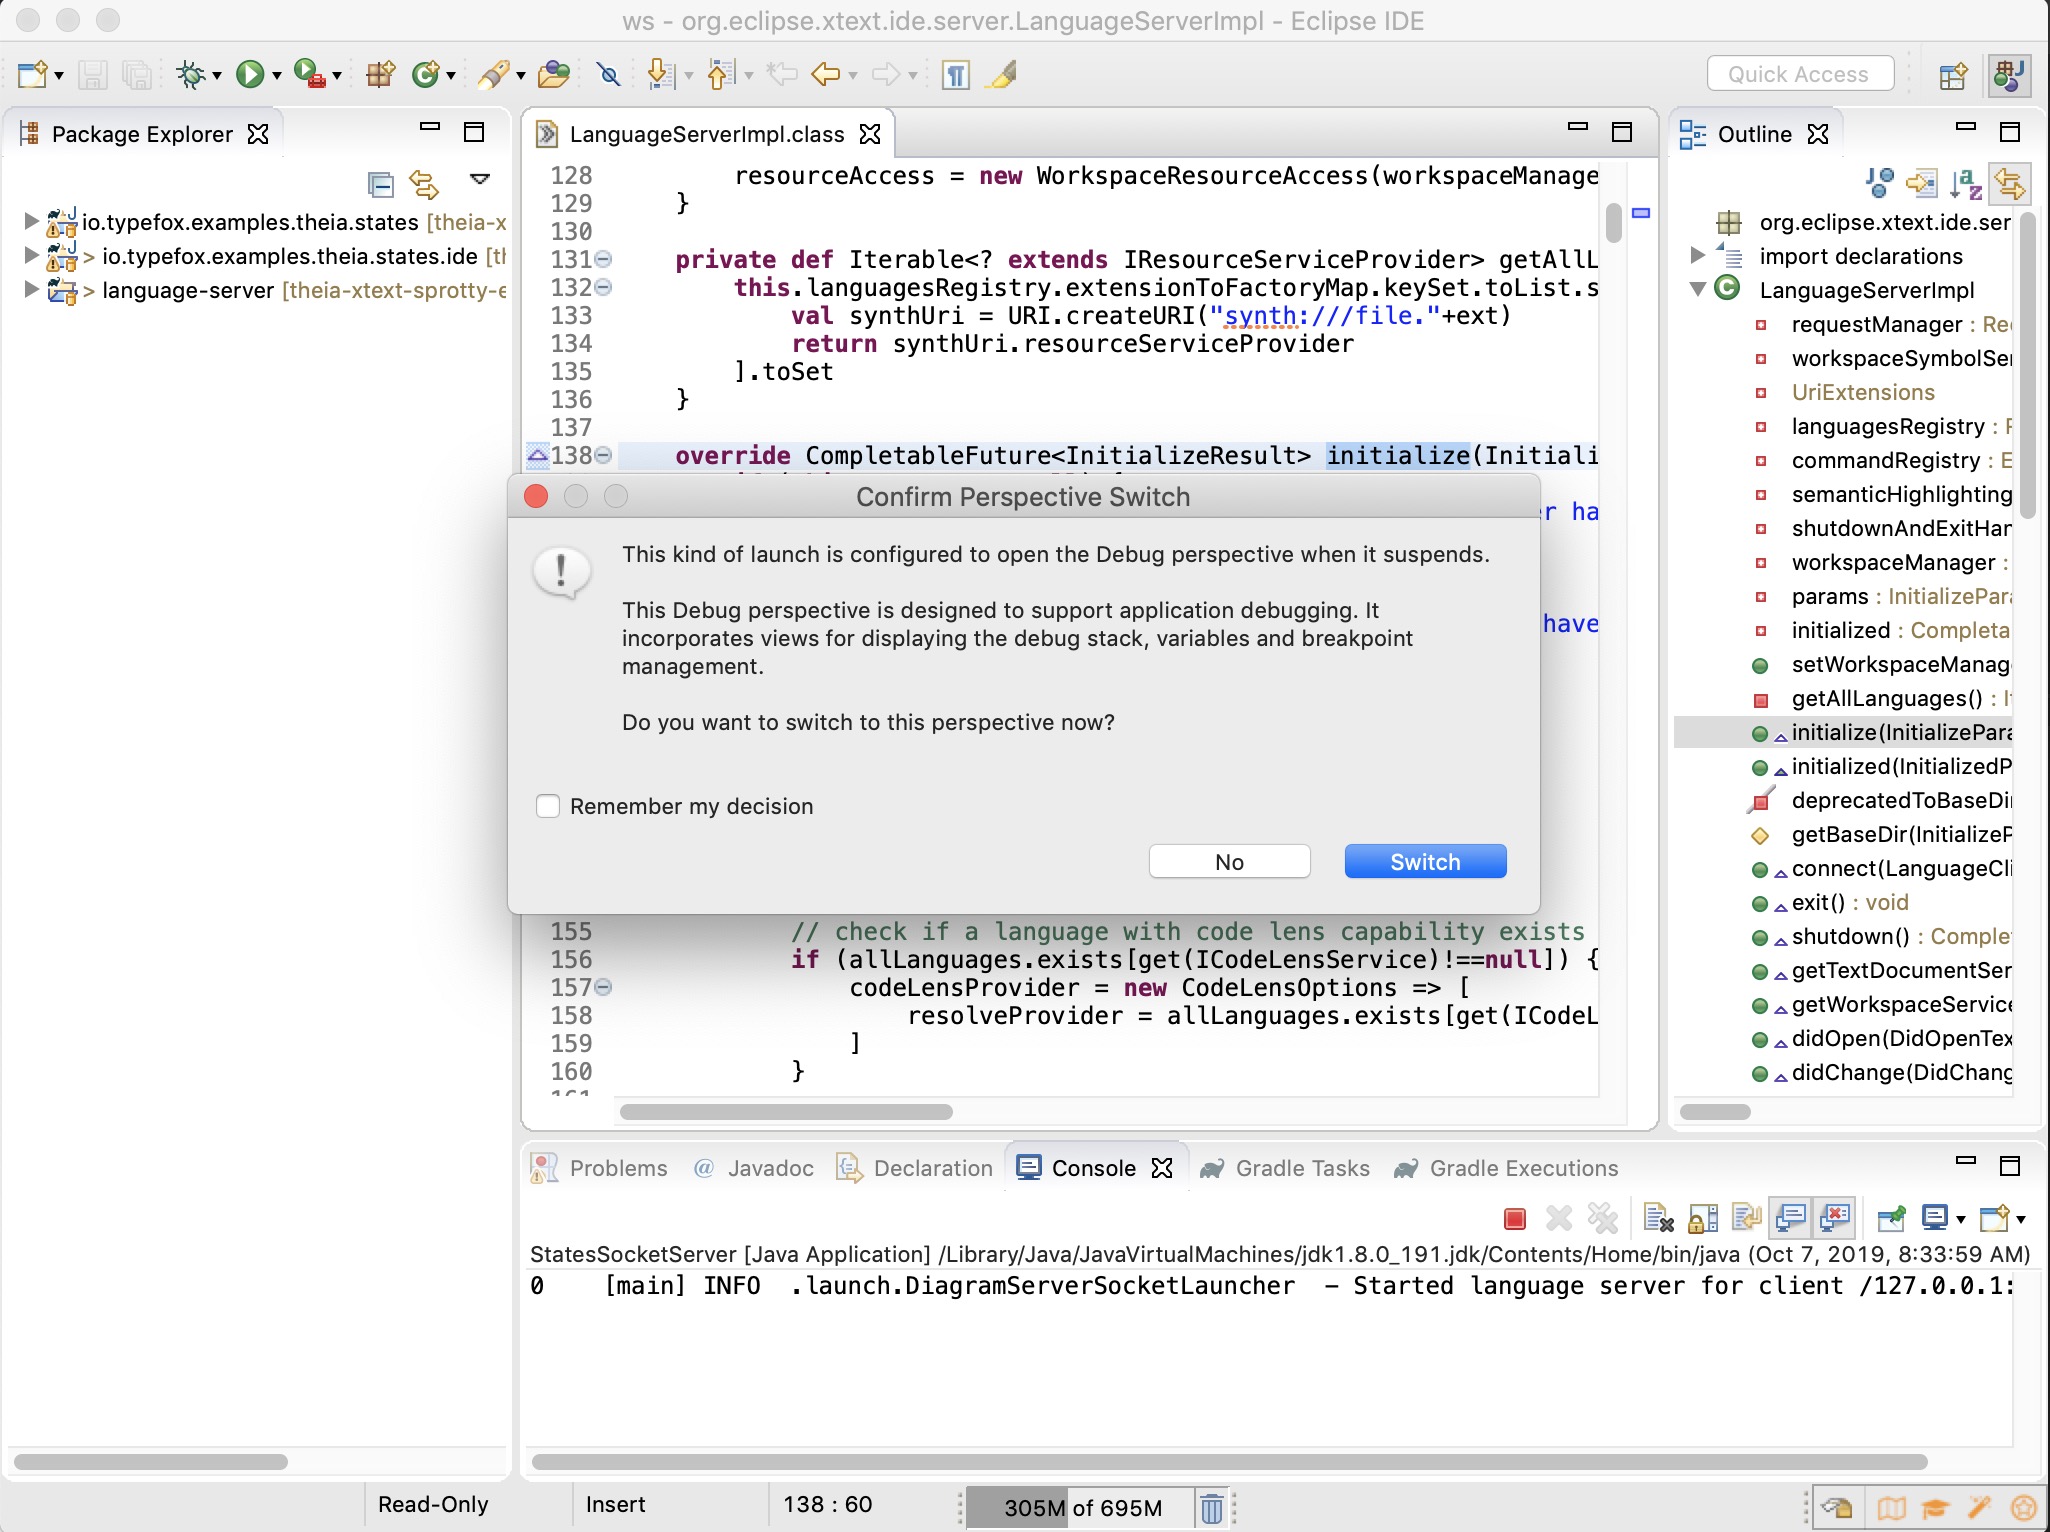Click the green Run button
This screenshot has width=2050, height=1532.
point(249,75)
